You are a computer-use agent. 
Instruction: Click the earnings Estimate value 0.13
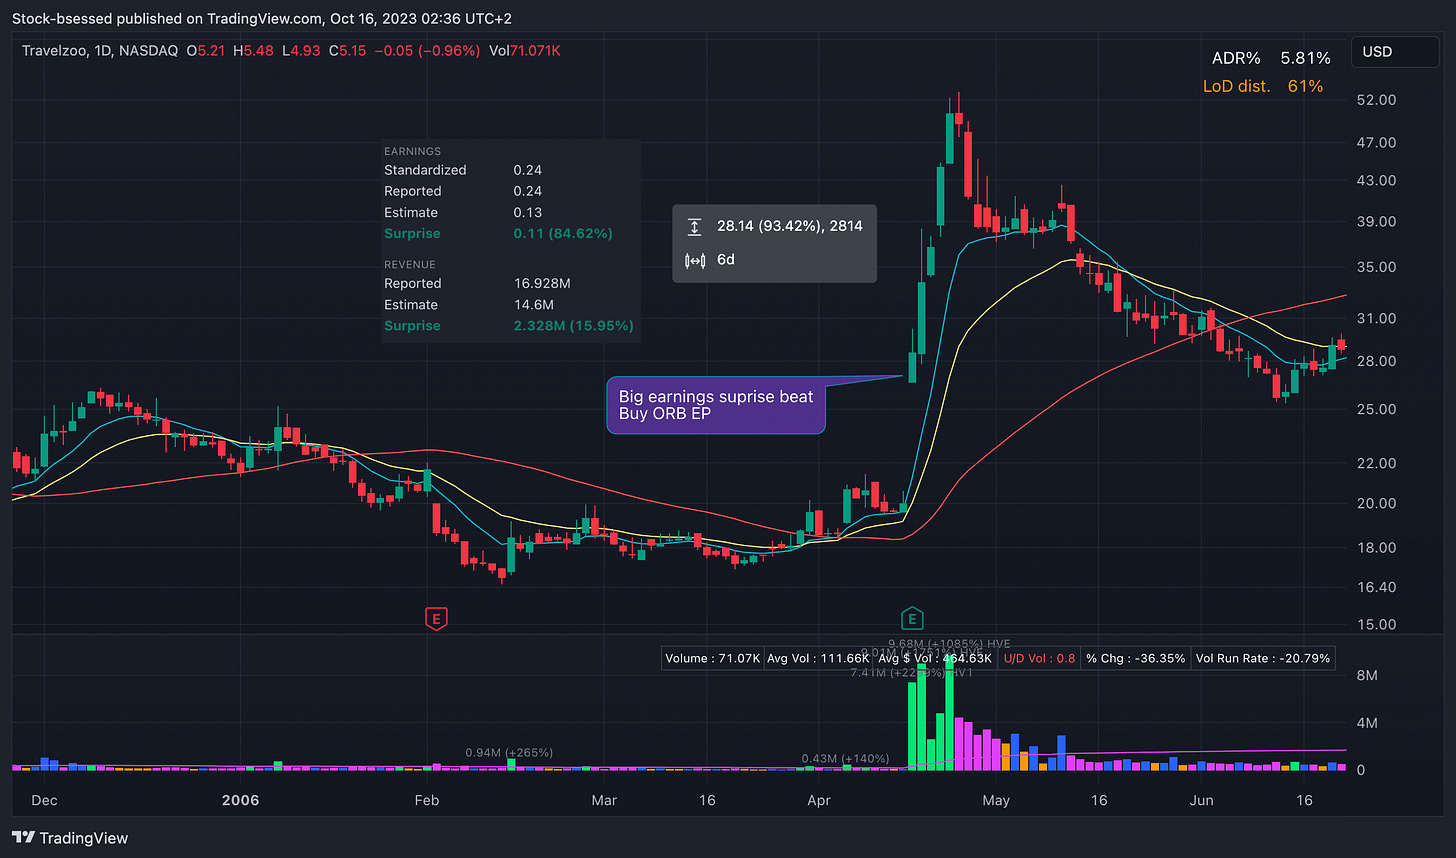528,212
